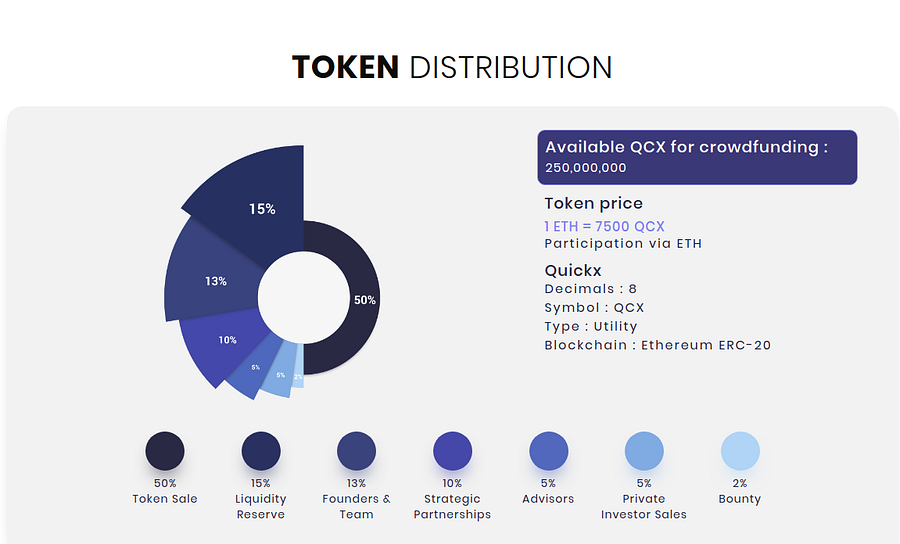The image size is (900, 544).
Task: Select the 5% Private Investor Sales circle
Action: click(x=644, y=451)
